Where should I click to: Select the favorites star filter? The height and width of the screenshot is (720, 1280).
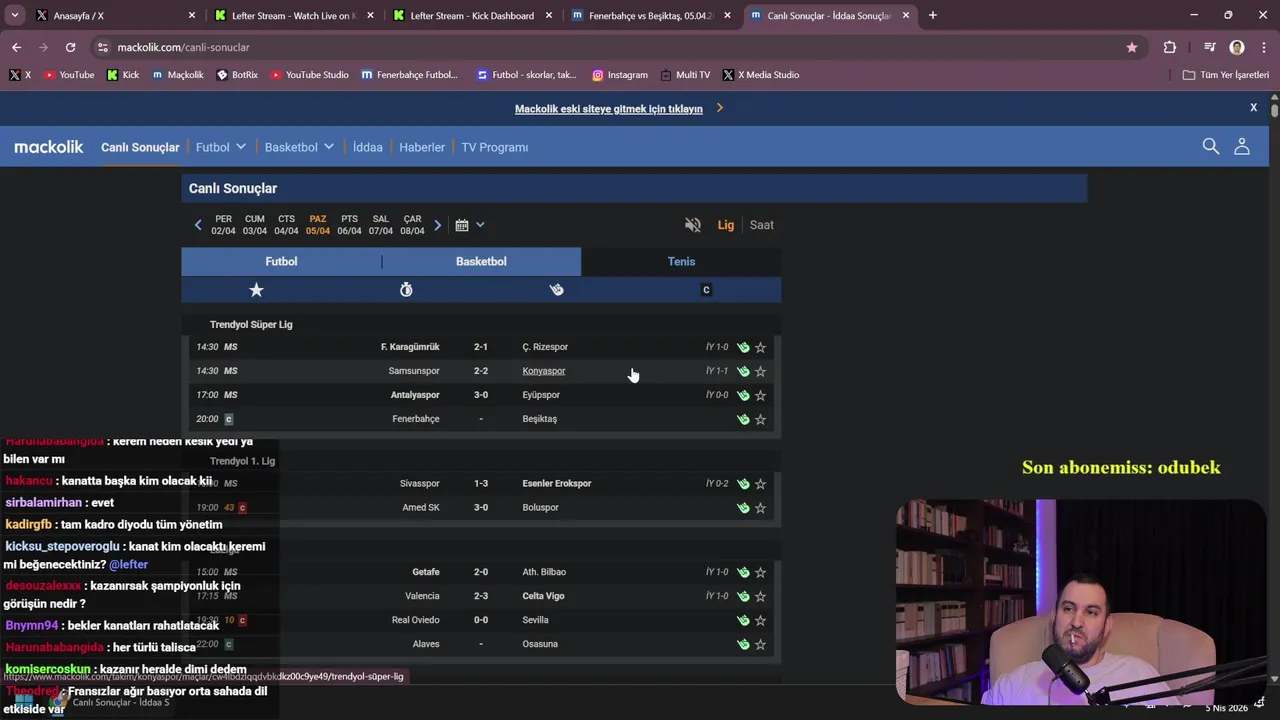256,290
